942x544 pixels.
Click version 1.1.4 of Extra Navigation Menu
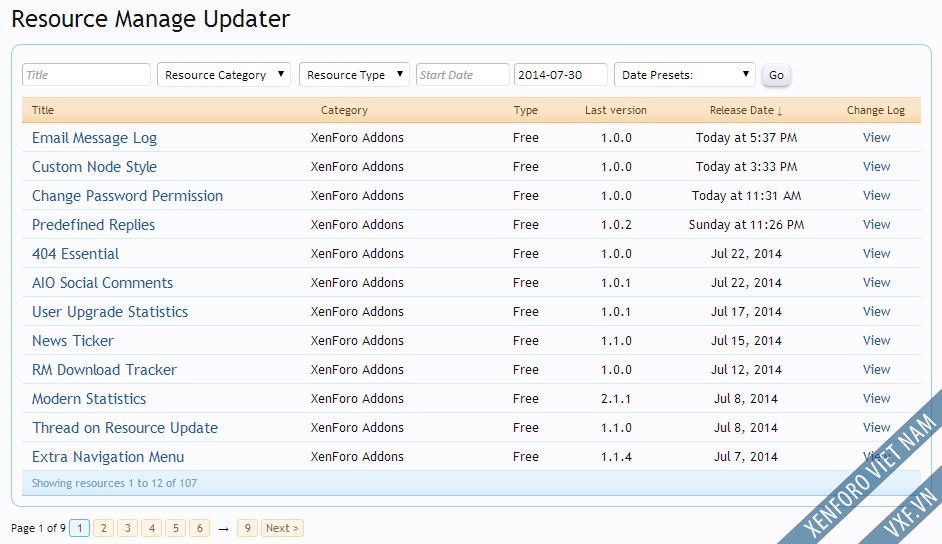point(616,457)
